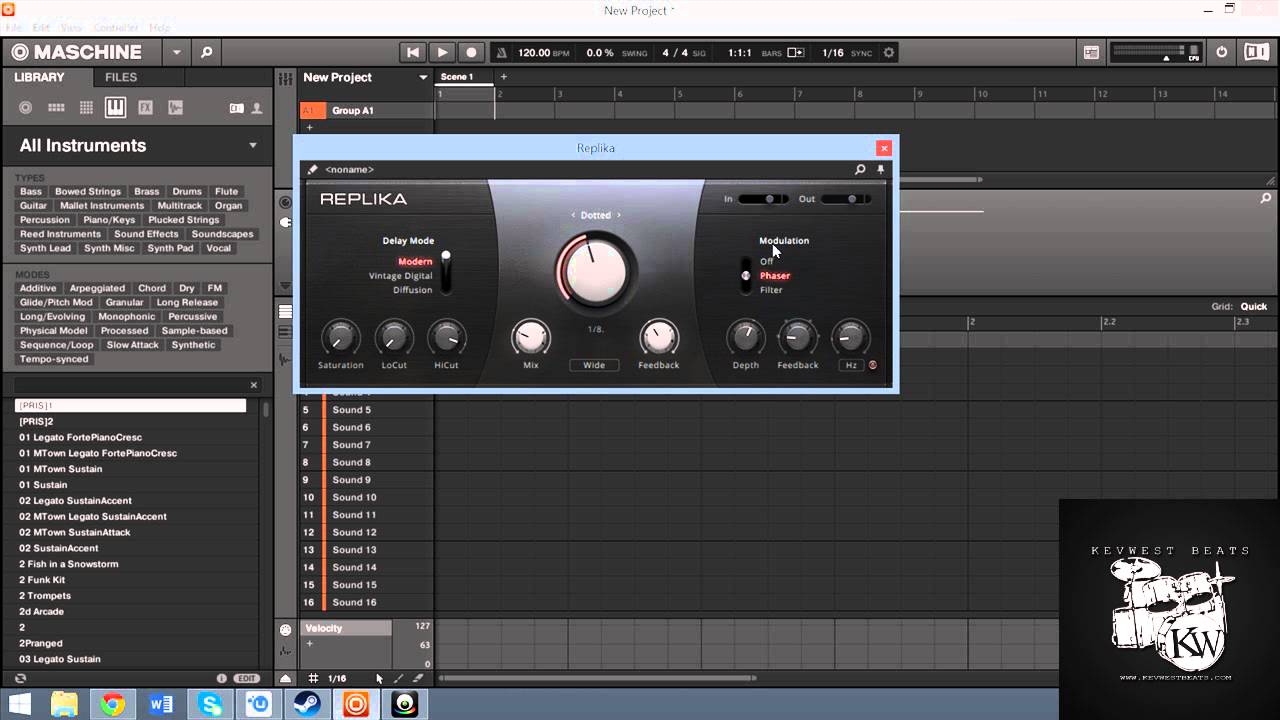Select the Group A1 row
The image size is (1280, 720).
(366, 110)
